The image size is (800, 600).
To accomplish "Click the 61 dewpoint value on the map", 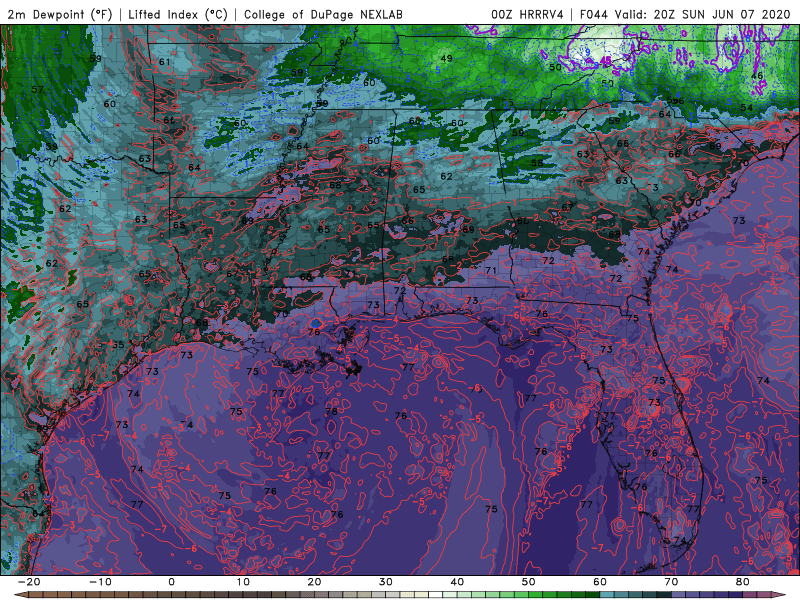I will click(164, 62).
